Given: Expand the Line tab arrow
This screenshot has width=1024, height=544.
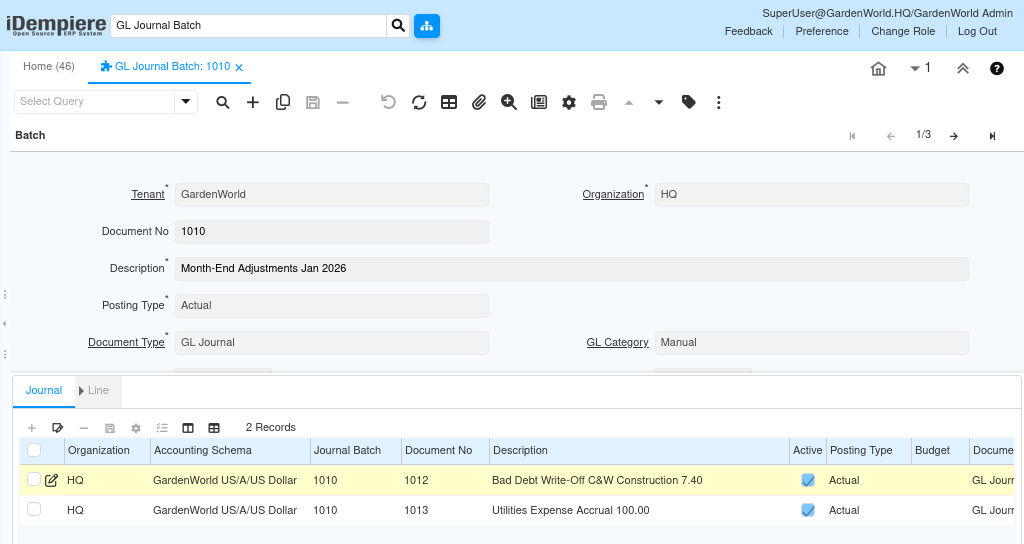Looking at the screenshot, I should tap(82, 391).
